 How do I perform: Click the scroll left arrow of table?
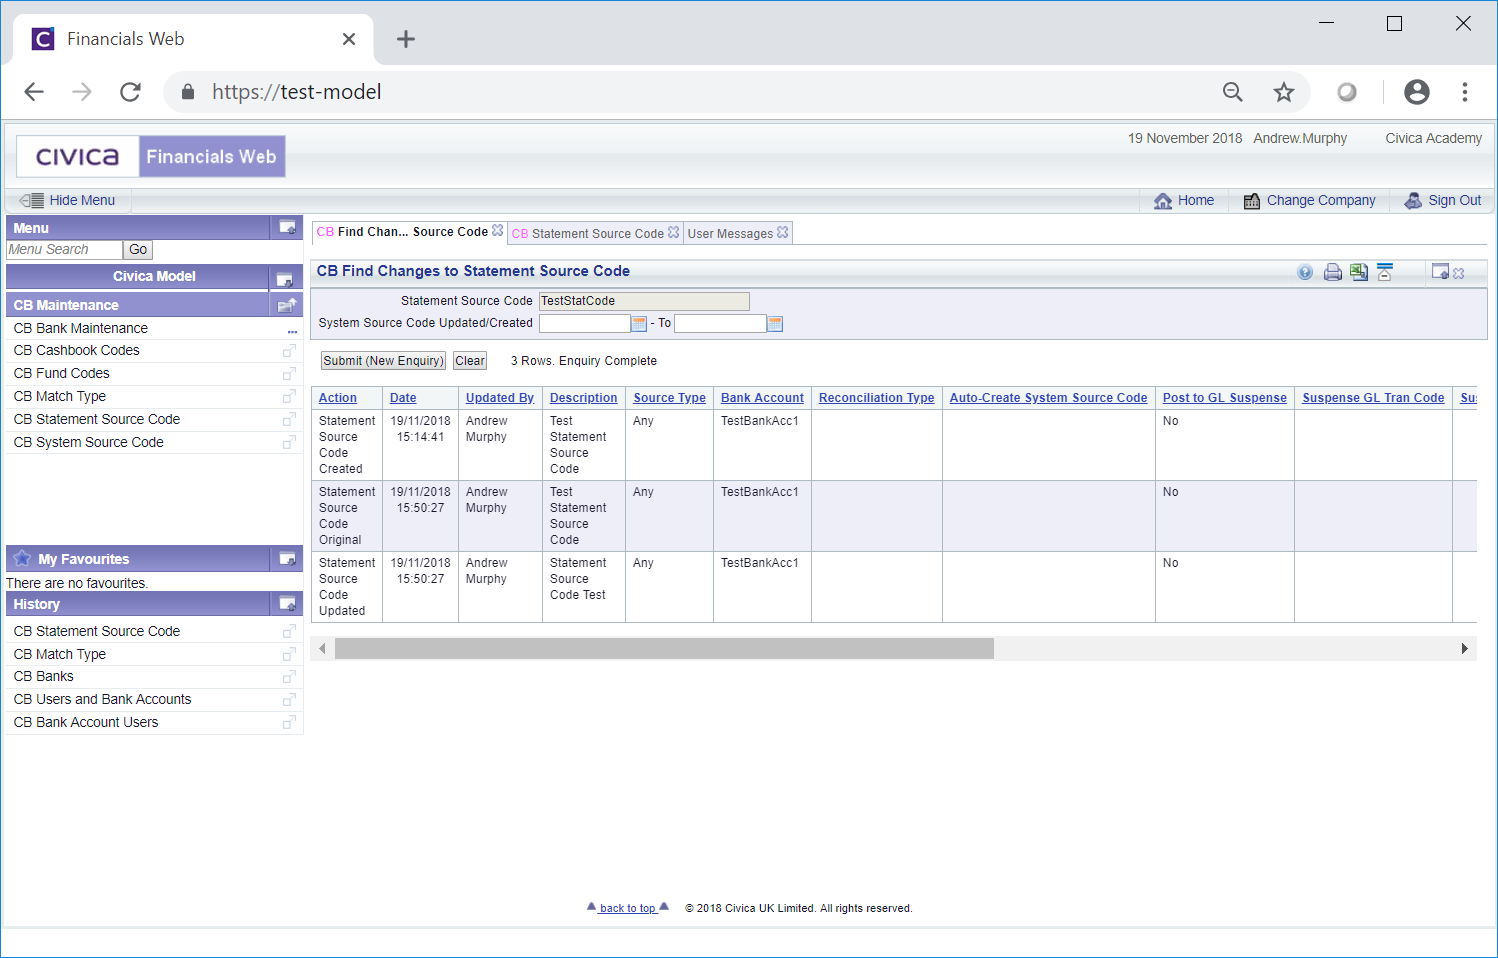pos(322,649)
